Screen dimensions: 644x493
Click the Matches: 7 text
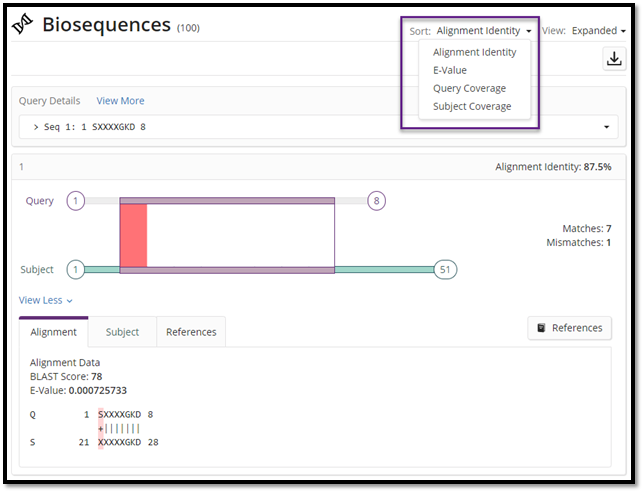pyautogui.click(x=586, y=228)
